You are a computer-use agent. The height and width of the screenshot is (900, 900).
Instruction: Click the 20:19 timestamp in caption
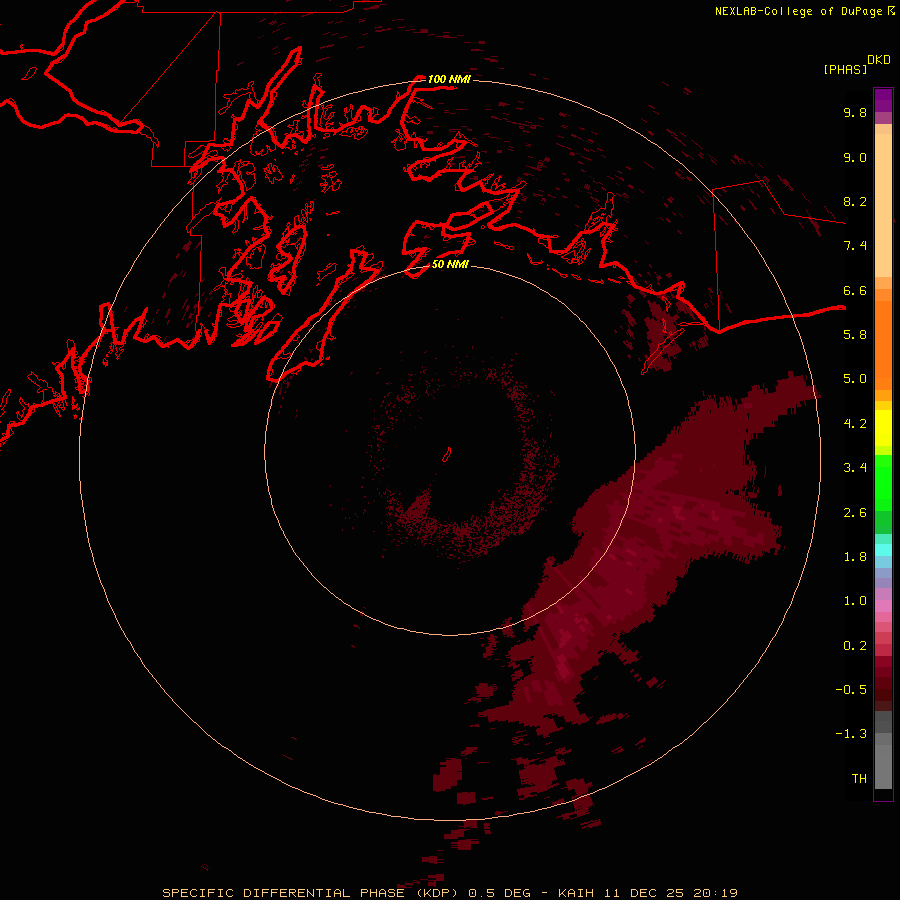pos(715,893)
